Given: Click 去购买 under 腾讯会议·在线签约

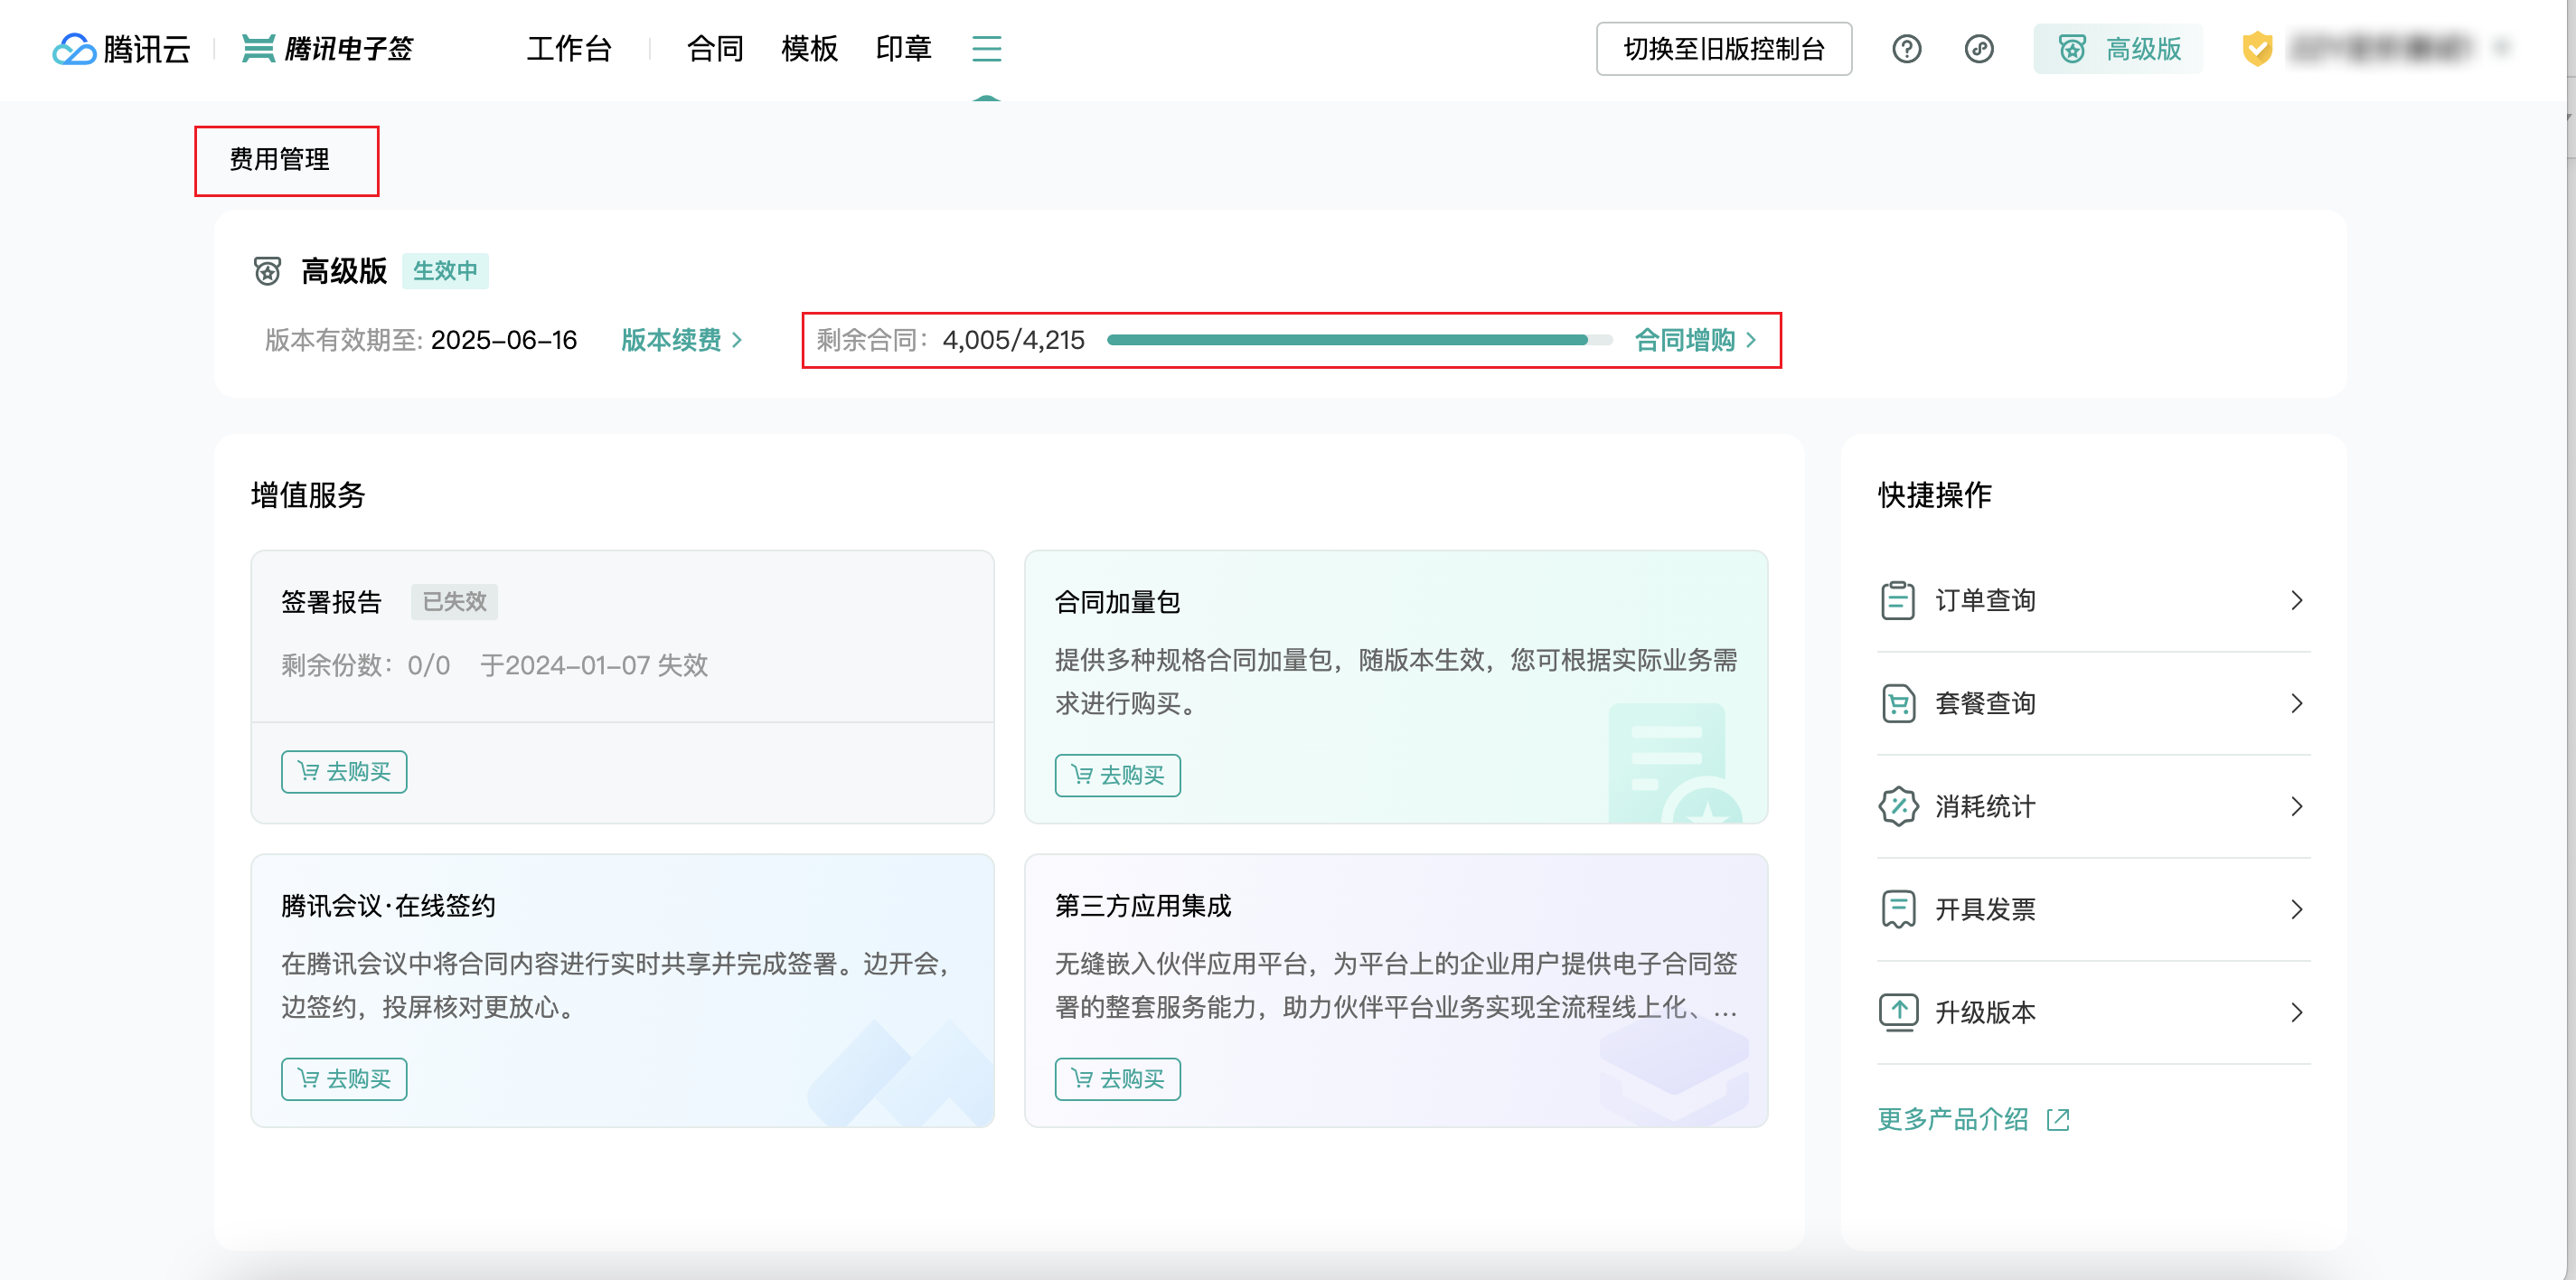Looking at the screenshot, I should tap(344, 1079).
